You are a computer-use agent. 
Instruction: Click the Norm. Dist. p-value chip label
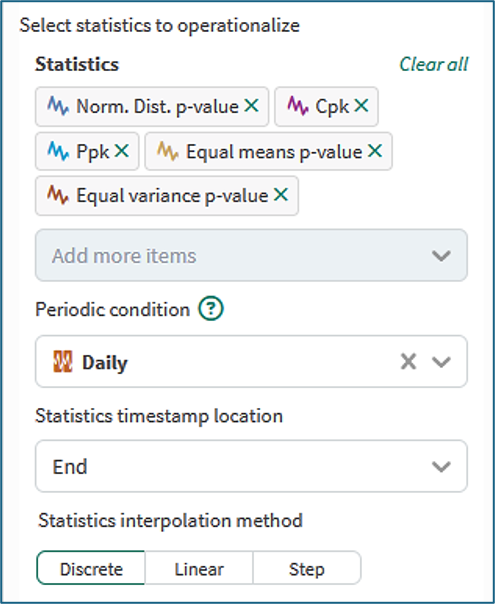157,106
